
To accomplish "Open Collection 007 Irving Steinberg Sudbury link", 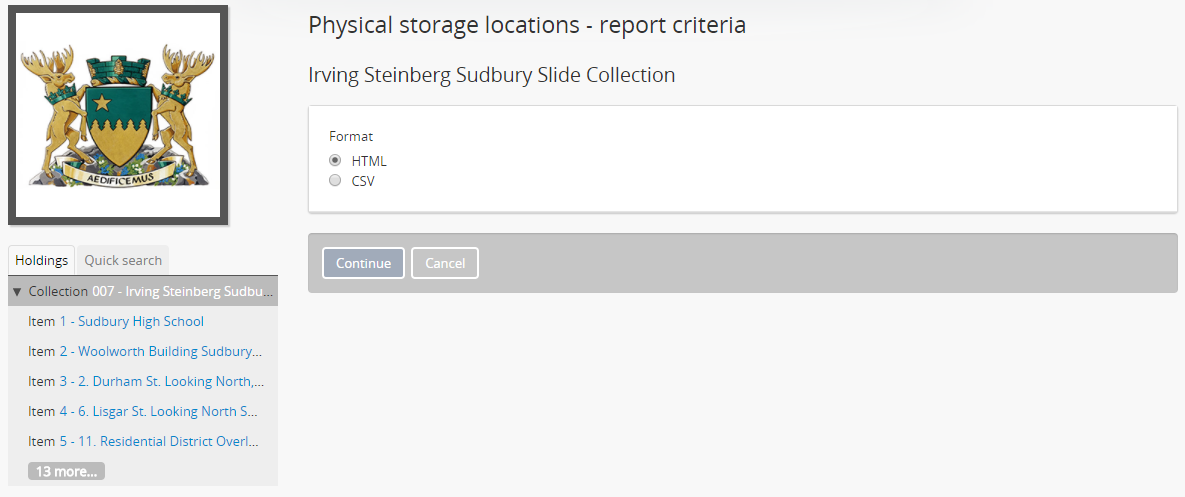I will click(x=182, y=291).
